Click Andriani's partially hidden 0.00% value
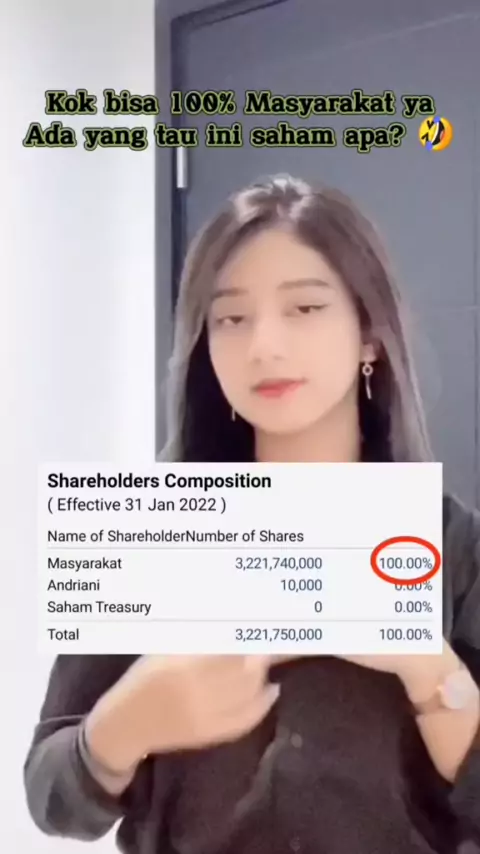 pyautogui.click(x=414, y=587)
